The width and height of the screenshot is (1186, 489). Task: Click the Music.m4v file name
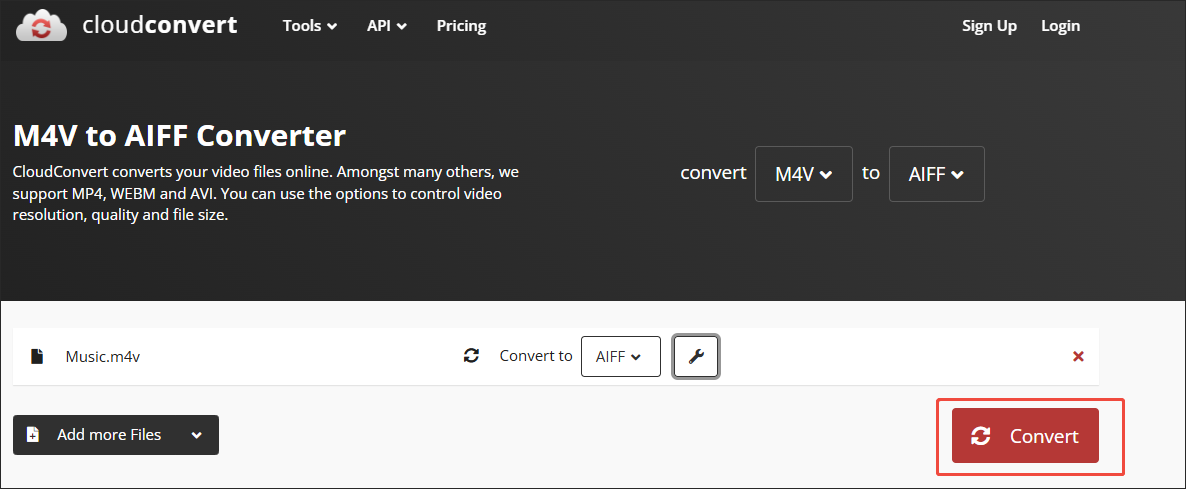coord(103,357)
